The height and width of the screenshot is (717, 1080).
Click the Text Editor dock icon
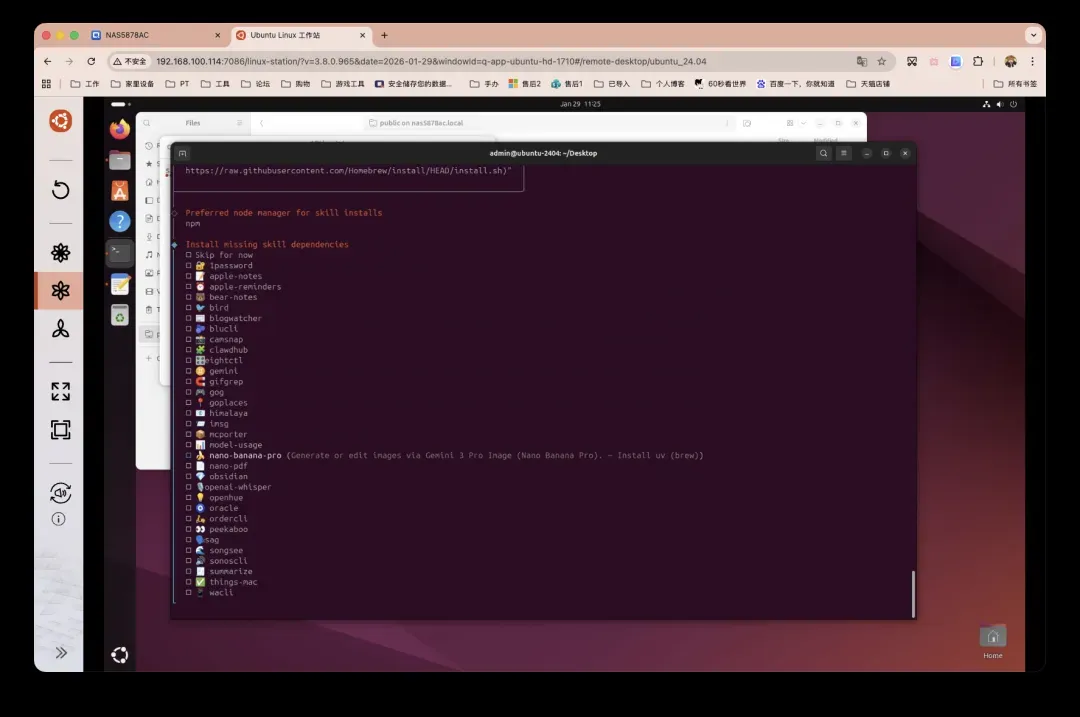pos(120,284)
